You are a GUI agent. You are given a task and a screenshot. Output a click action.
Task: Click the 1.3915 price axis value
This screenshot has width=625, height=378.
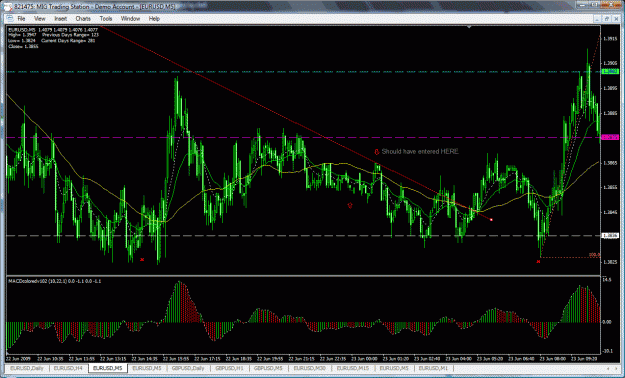(x=610, y=39)
